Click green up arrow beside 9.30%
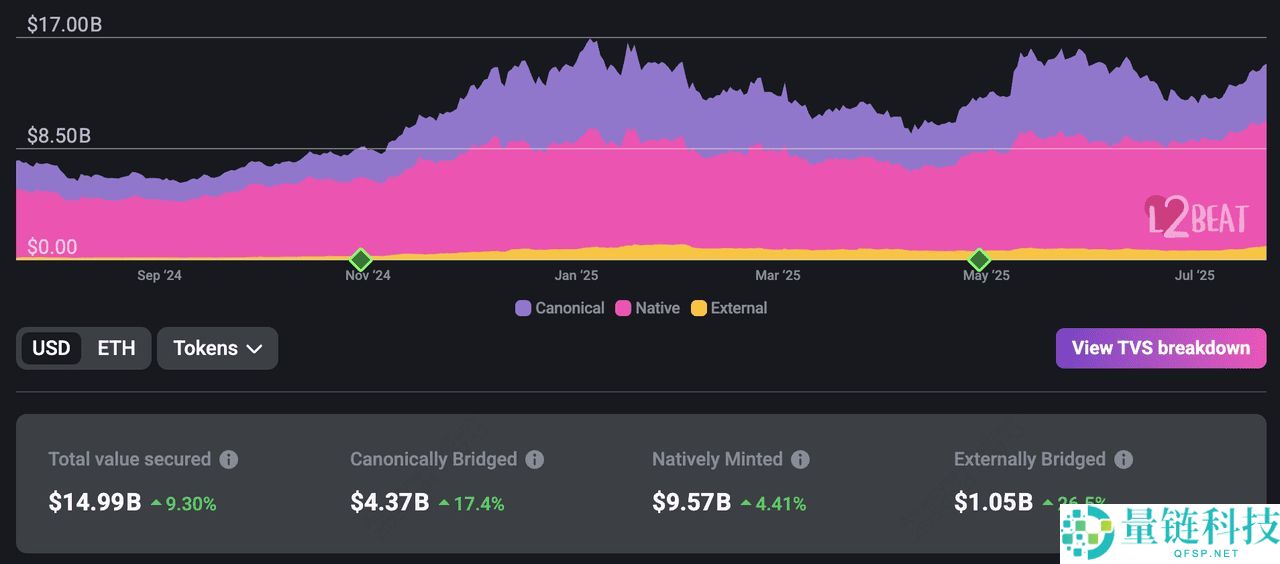 coord(156,503)
